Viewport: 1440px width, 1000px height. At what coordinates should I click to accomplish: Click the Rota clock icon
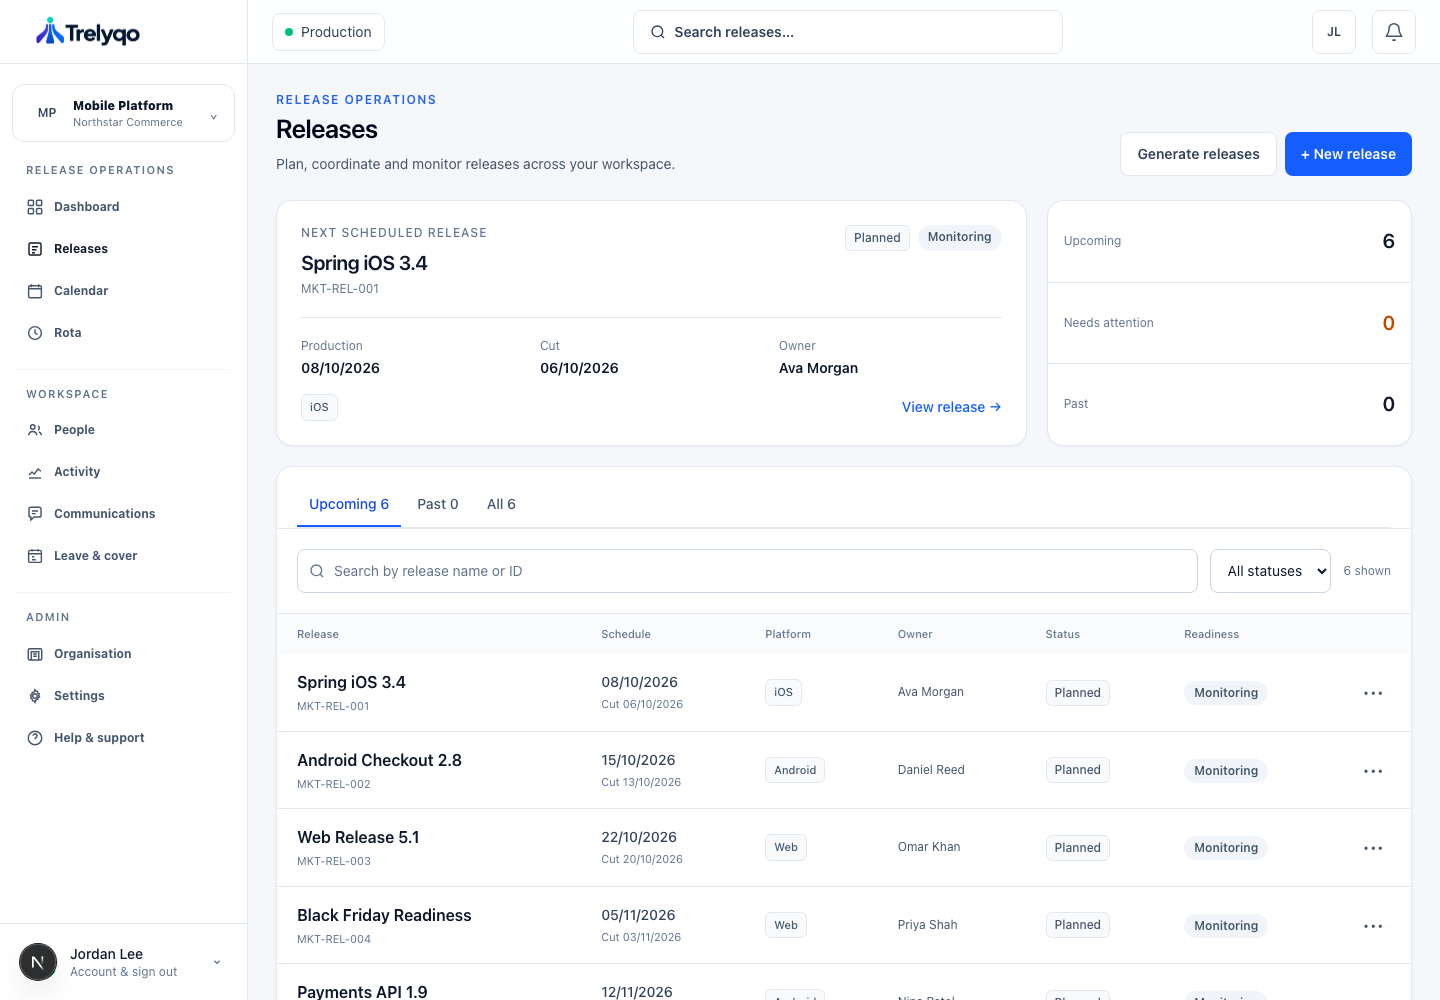pos(35,333)
